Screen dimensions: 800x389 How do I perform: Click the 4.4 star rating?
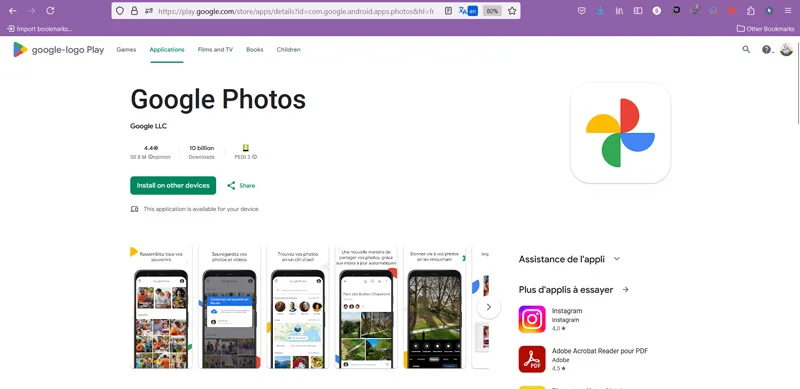[x=151, y=148]
